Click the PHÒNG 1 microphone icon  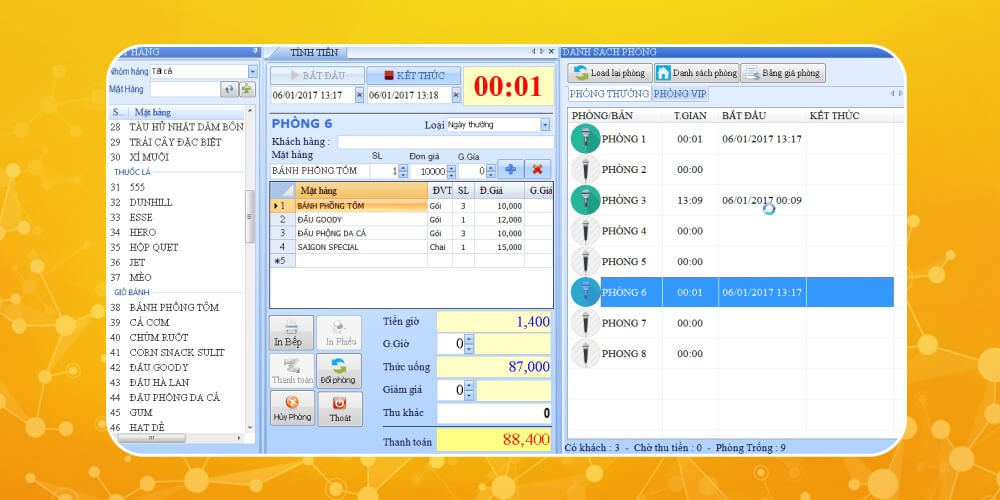point(585,139)
